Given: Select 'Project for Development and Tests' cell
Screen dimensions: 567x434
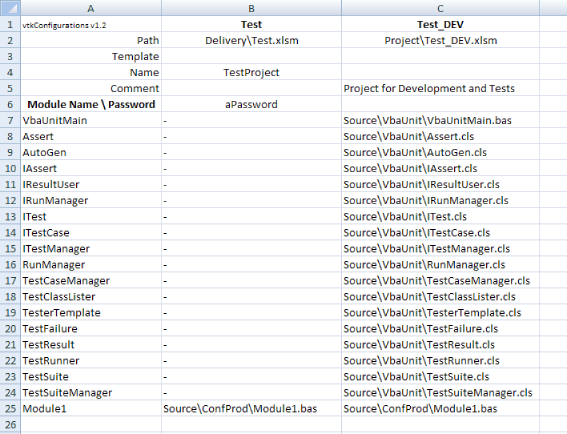Looking at the screenshot, I should click(440, 88).
